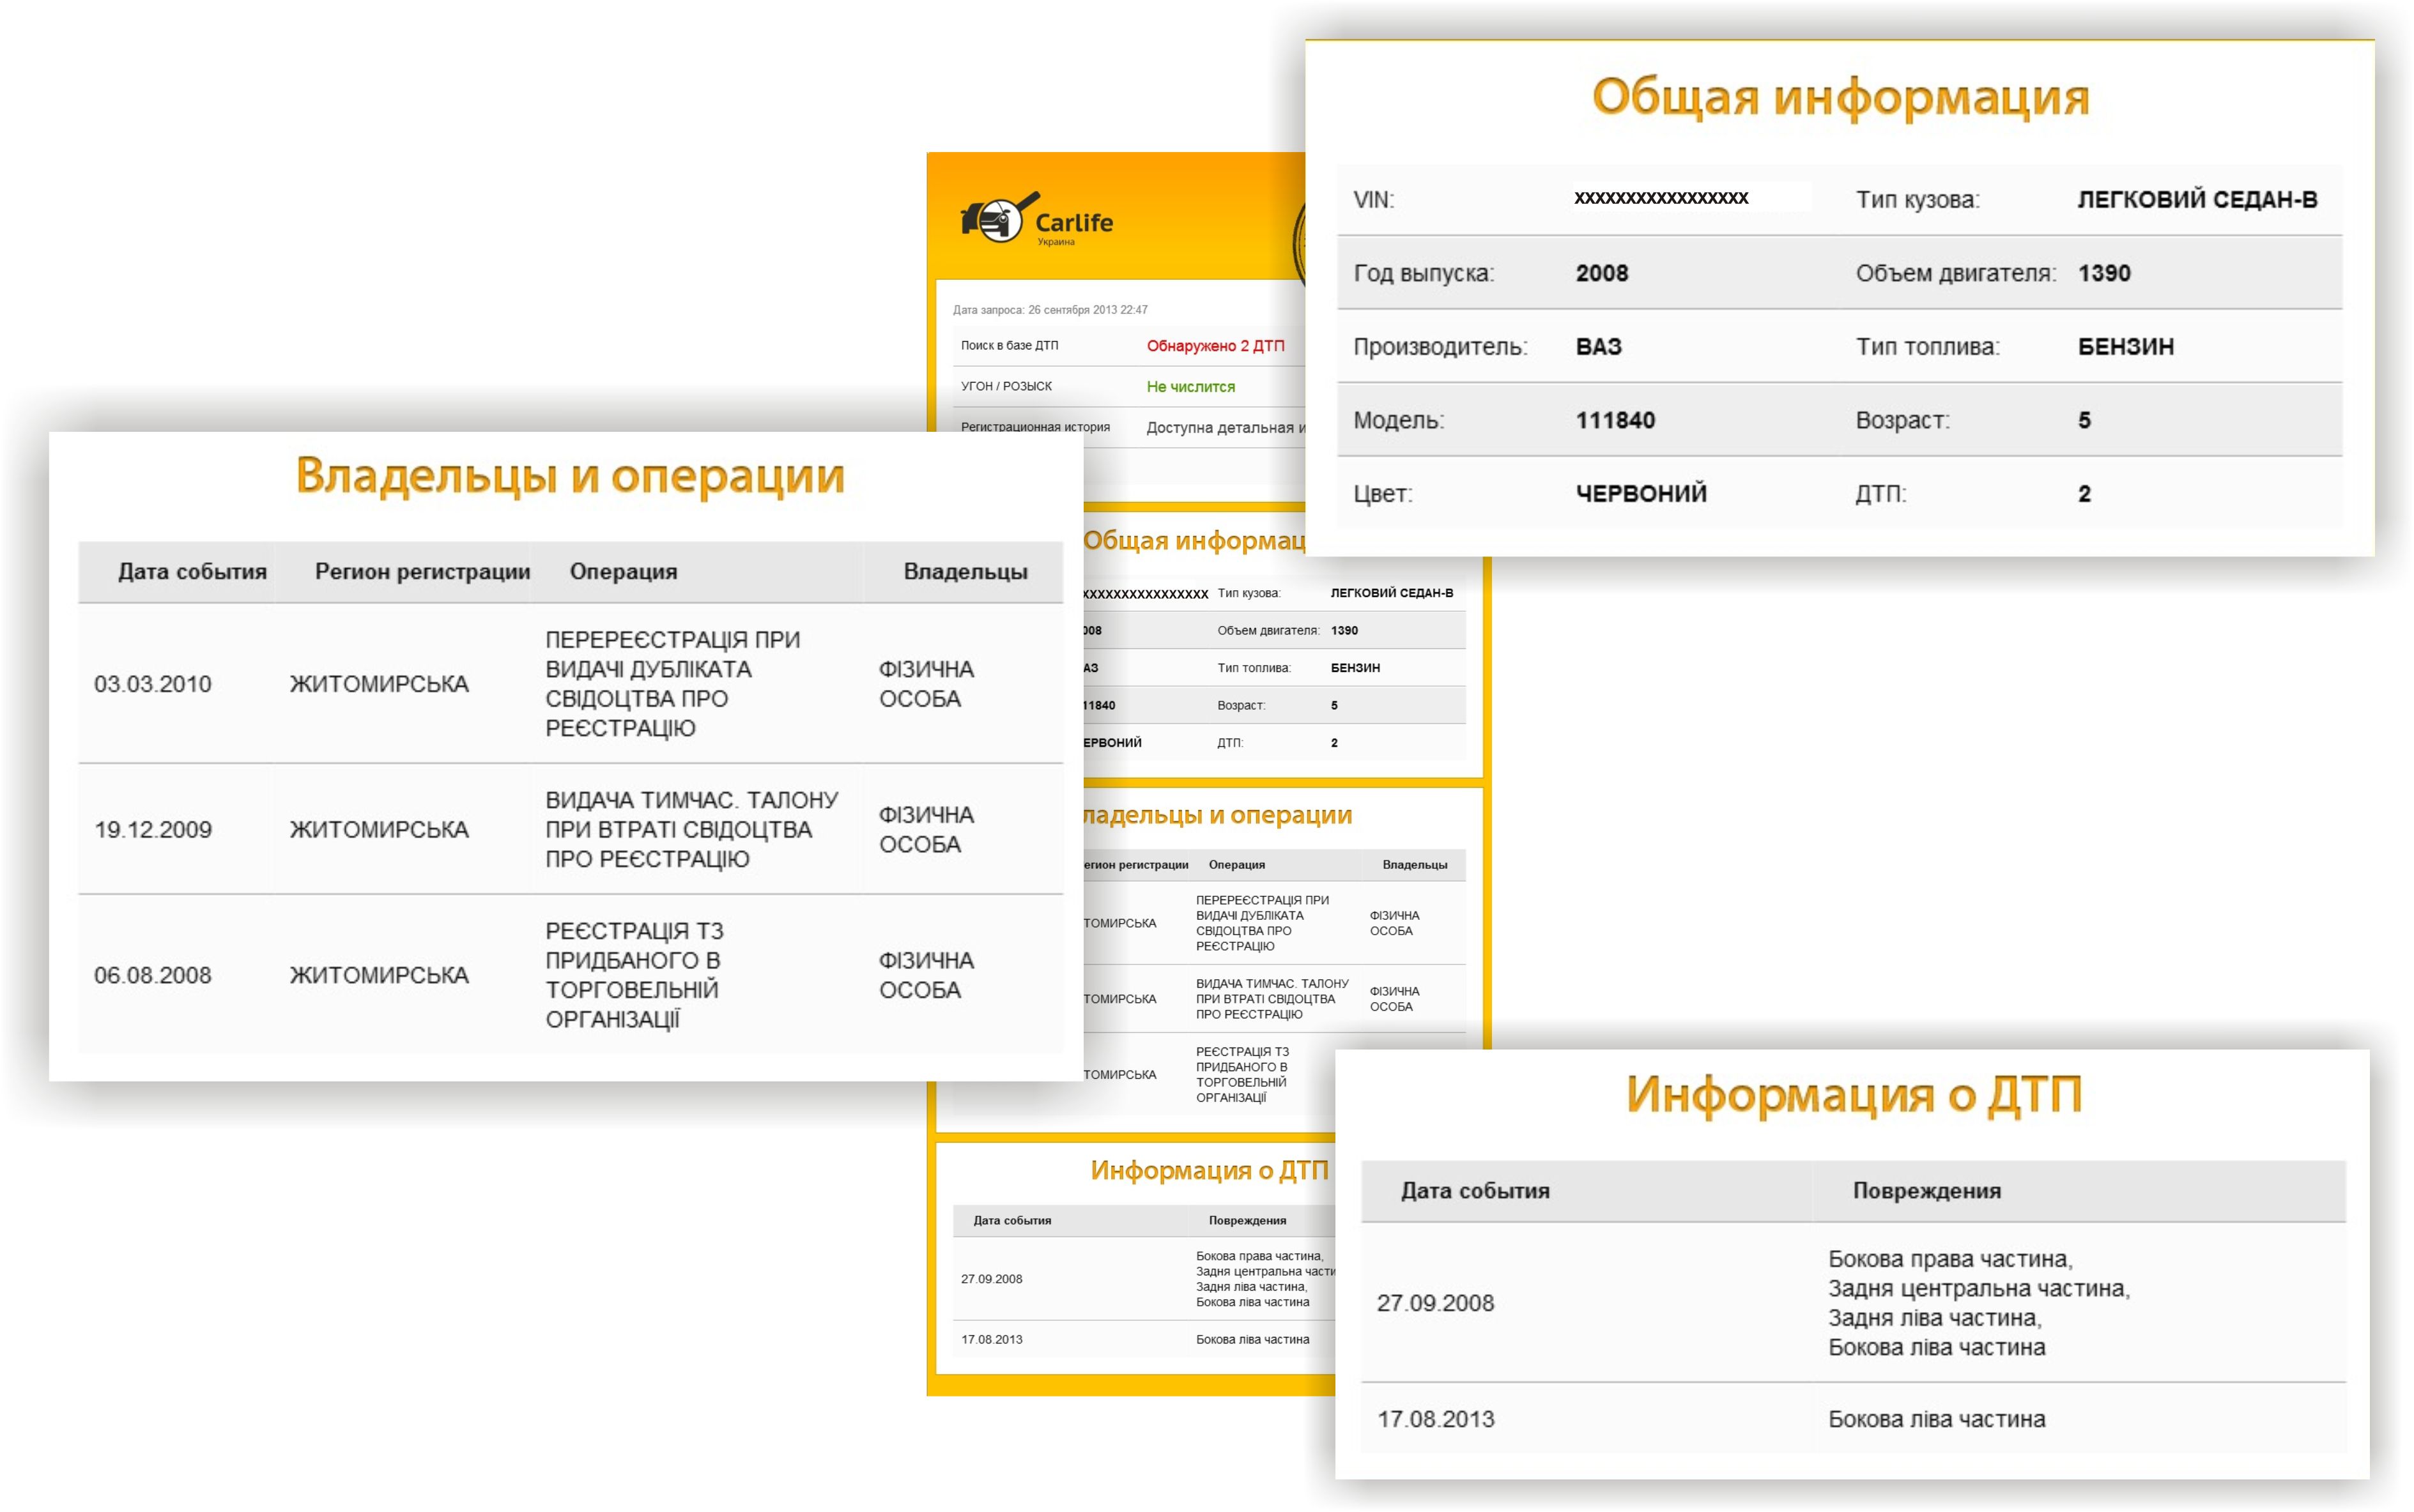The height and width of the screenshot is (1512, 2414).
Task: Click 'Владельцы' column header in large owners panel
Action: point(965,572)
